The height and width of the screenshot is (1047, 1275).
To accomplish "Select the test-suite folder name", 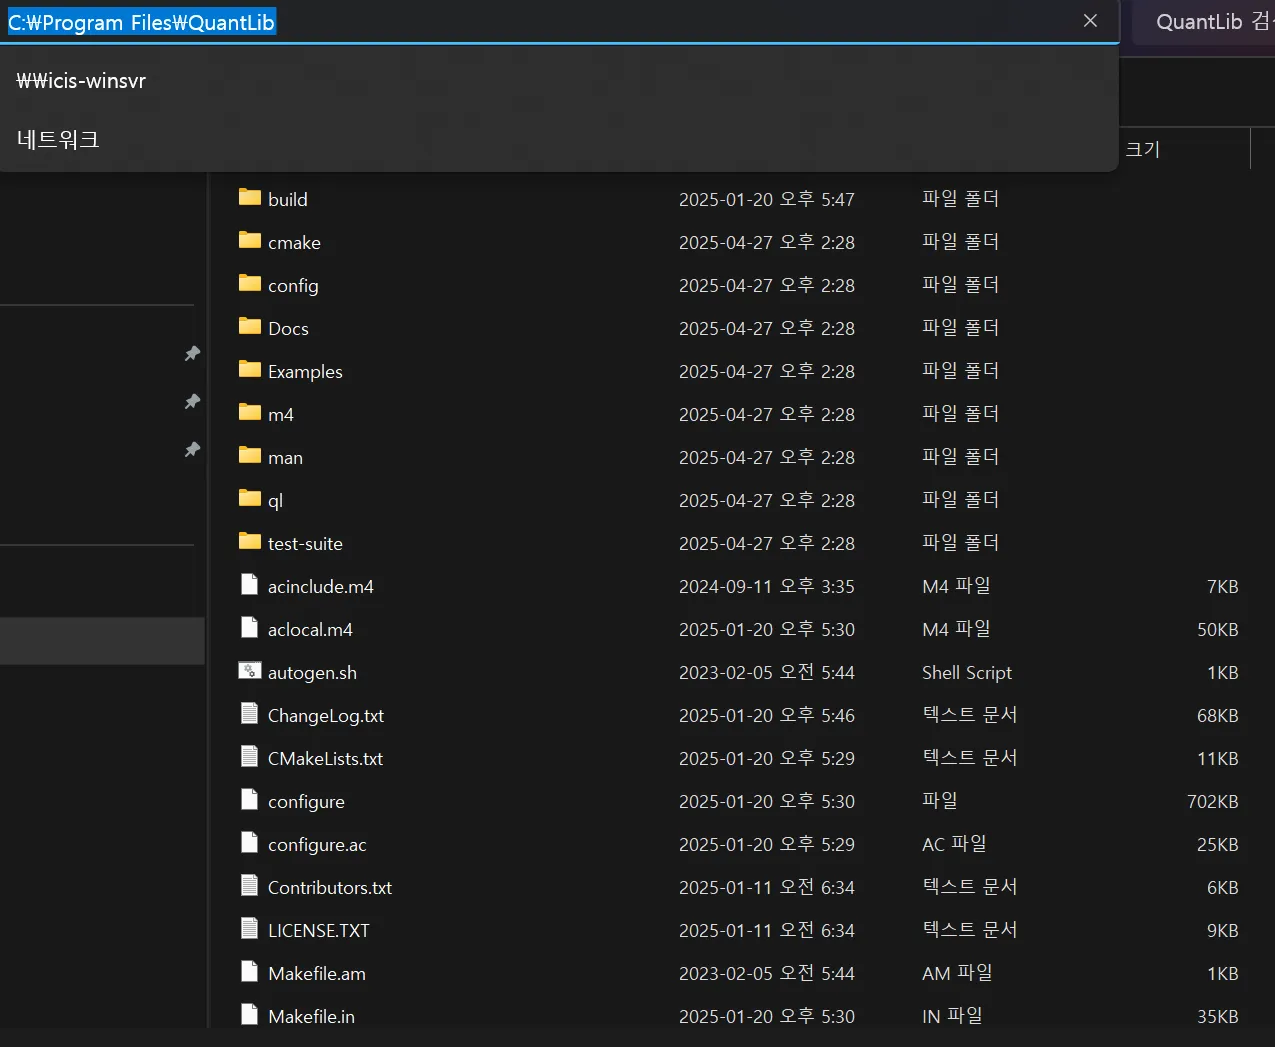I will 305,543.
